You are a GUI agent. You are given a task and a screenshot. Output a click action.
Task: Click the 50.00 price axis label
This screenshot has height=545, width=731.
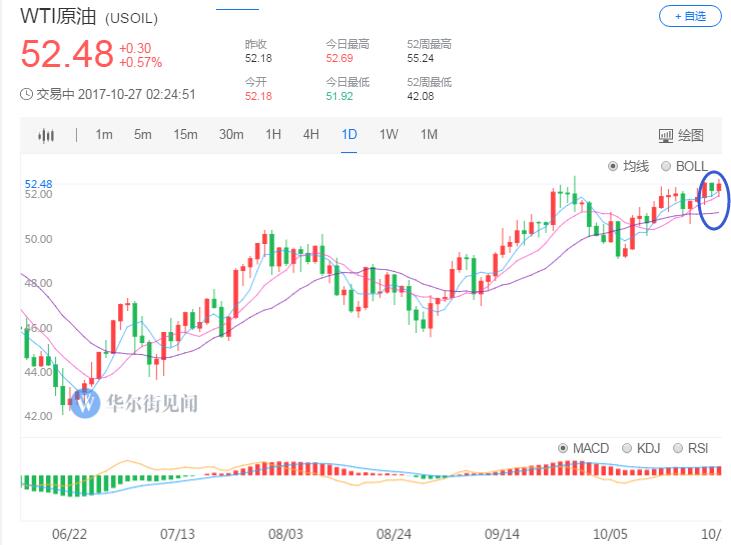[x=38, y=239]
